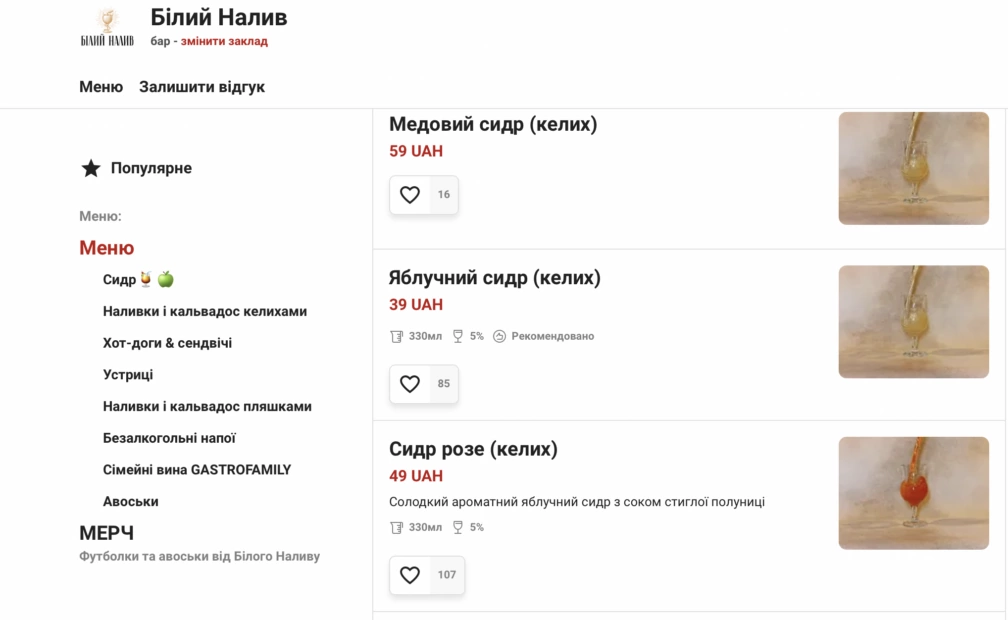Open the Залишити відгук tab
Viewport: 1008px width, 620px height.
click(x=202, y=87)
